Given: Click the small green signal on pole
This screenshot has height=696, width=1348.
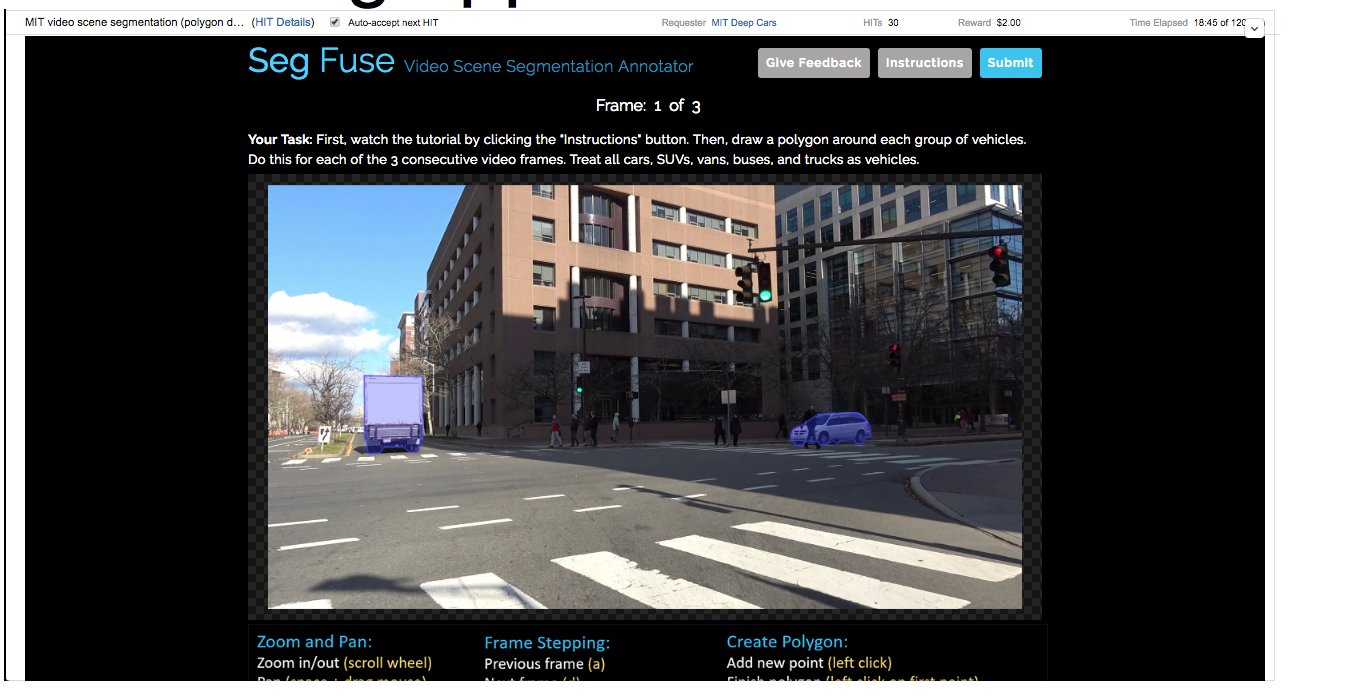Looking at the screenshot, I should [578, 389].
